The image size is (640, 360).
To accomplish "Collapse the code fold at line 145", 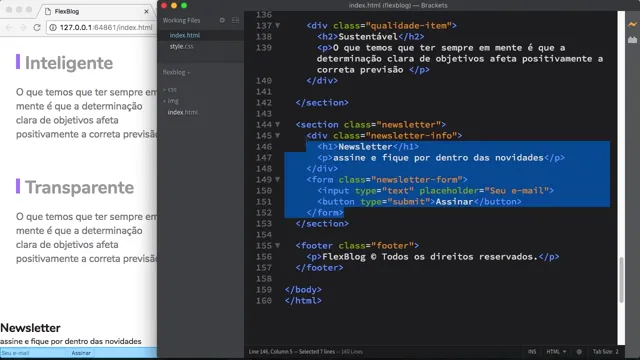I will [278, 136].
